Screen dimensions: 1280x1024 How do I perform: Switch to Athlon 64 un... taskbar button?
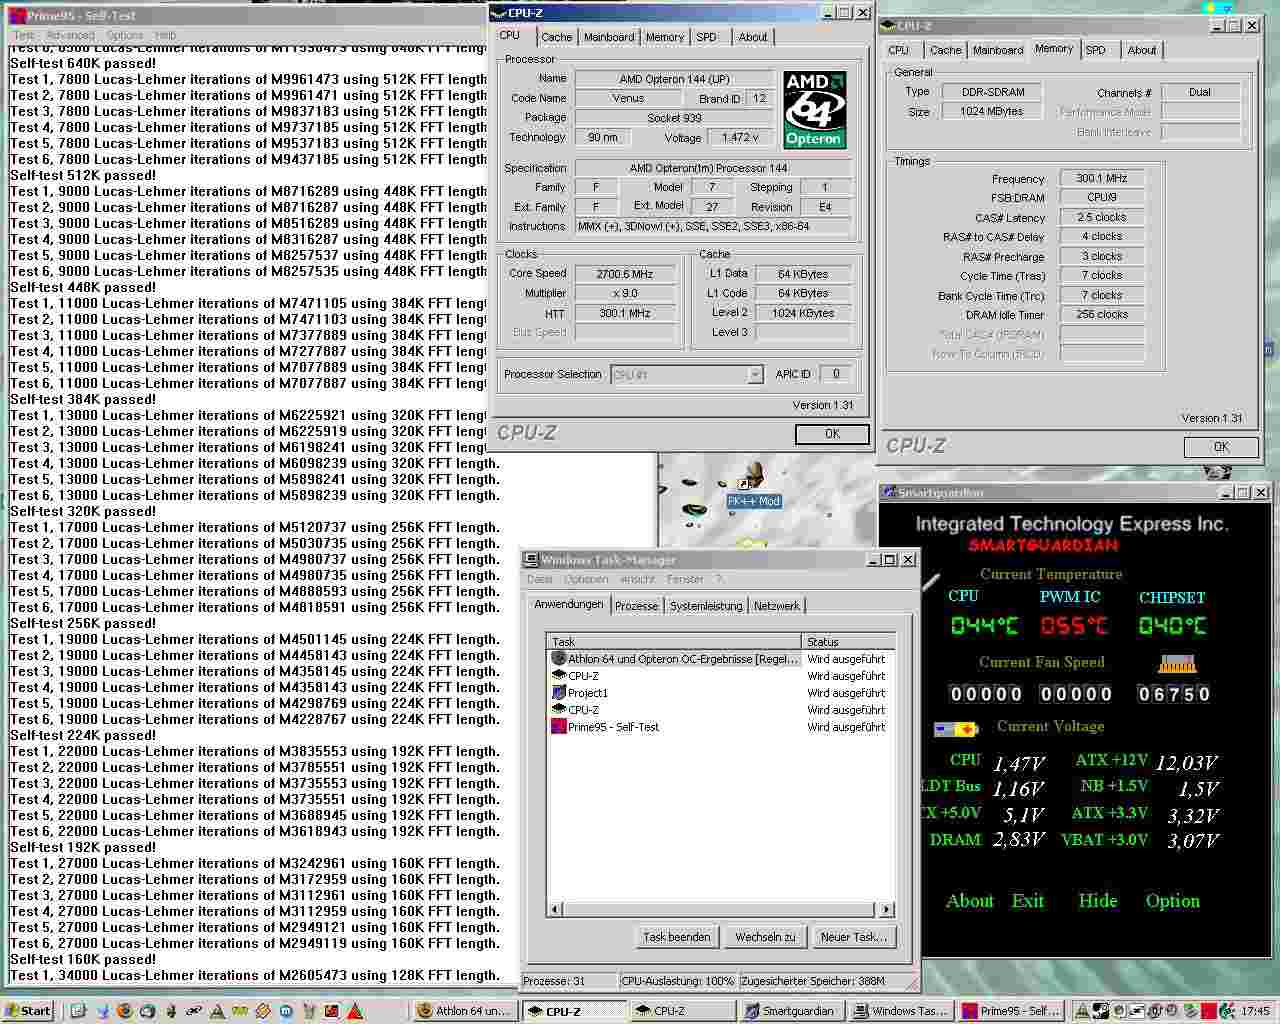click(466, 1011)
